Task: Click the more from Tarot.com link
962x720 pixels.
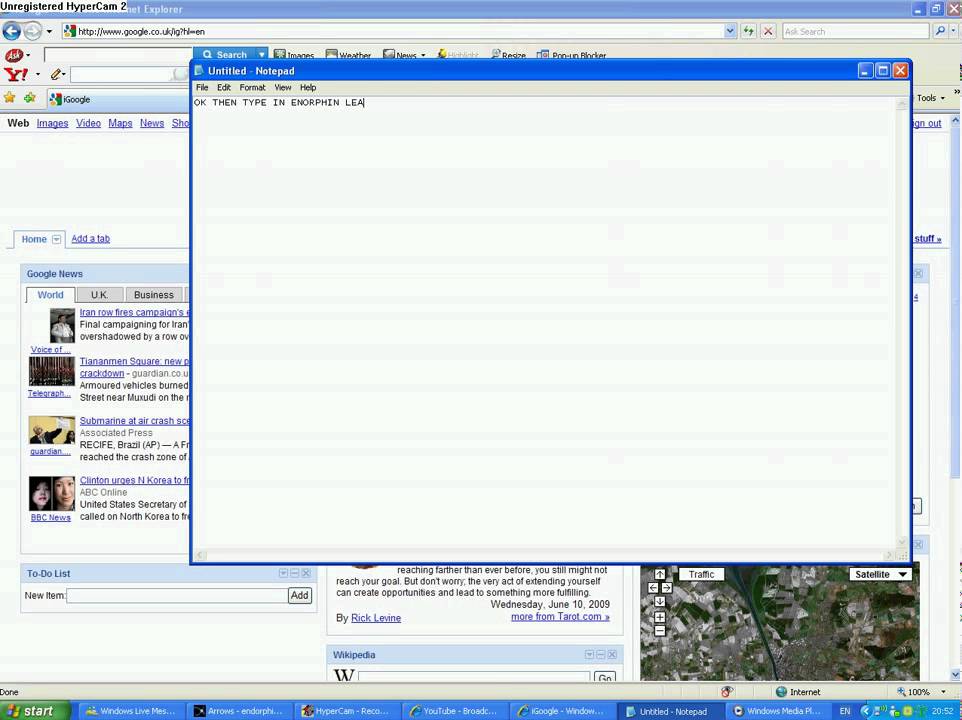Action: tap(560, 617)
